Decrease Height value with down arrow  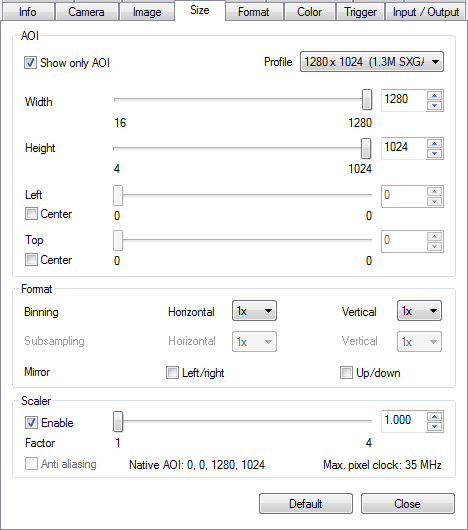coord(435,154)
